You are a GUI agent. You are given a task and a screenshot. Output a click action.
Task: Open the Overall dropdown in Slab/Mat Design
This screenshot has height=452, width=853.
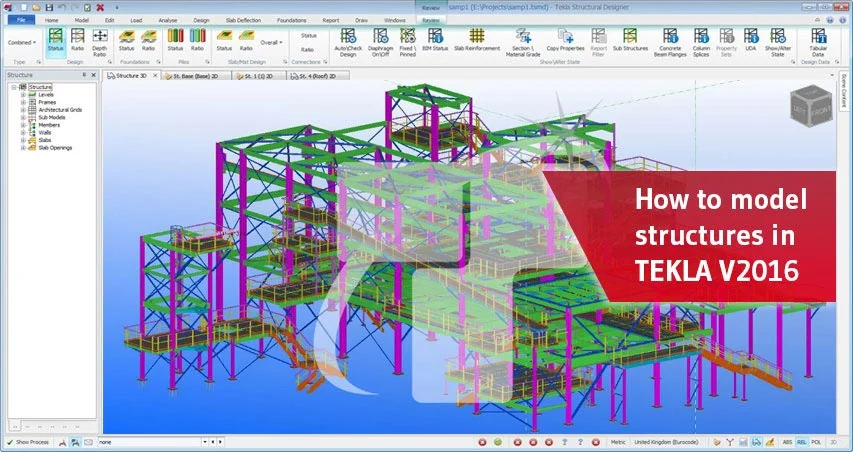coord(271,42)
